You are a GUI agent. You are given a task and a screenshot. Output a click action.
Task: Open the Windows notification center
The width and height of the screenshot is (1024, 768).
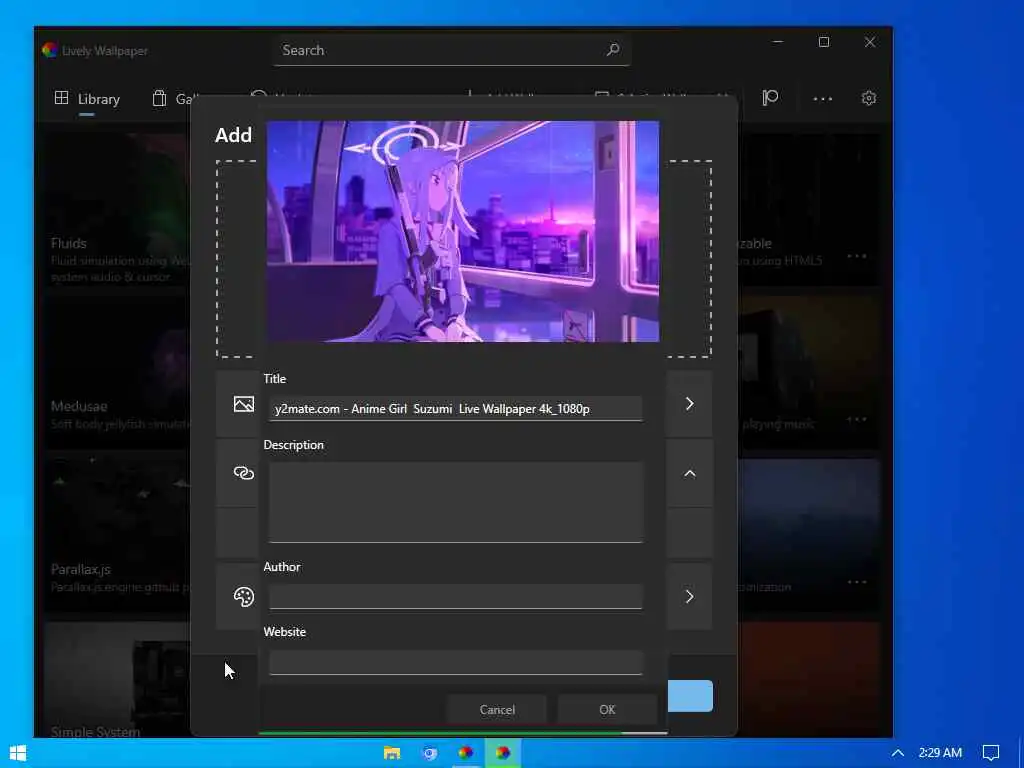(x=991, y=753)
